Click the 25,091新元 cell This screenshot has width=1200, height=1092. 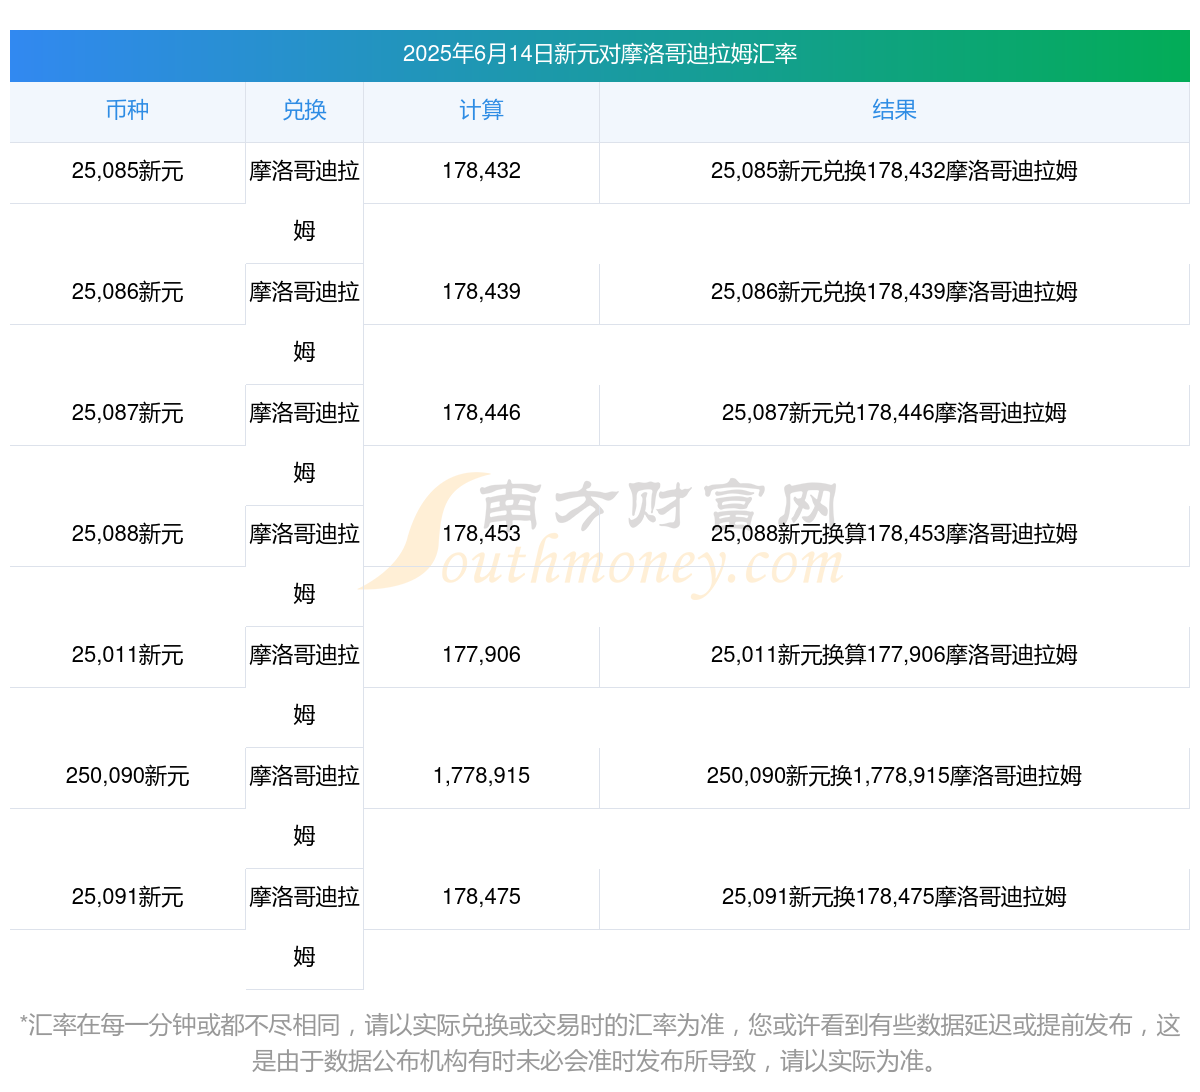[x=127, y=897]
